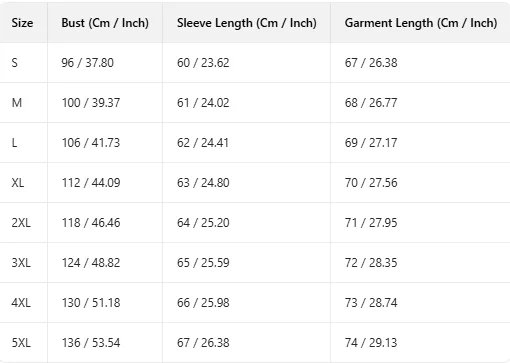Click the 5XL size cell
The image size is (510, 363).
coord(21,343)
